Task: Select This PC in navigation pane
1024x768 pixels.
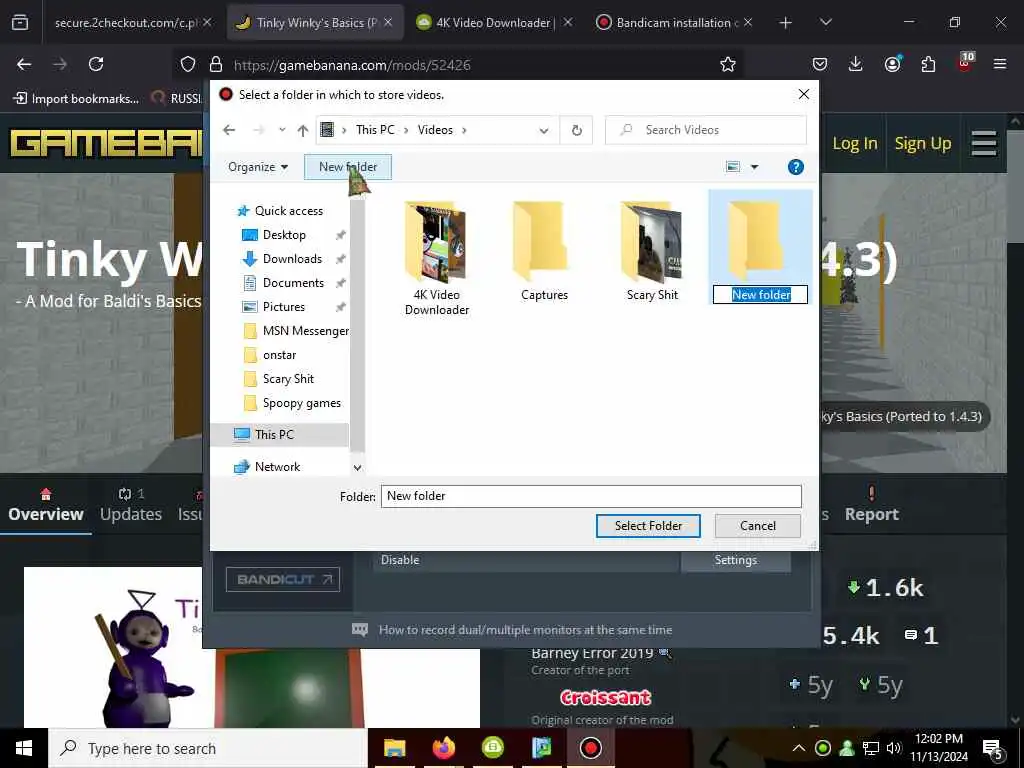Action: point(274,435)
